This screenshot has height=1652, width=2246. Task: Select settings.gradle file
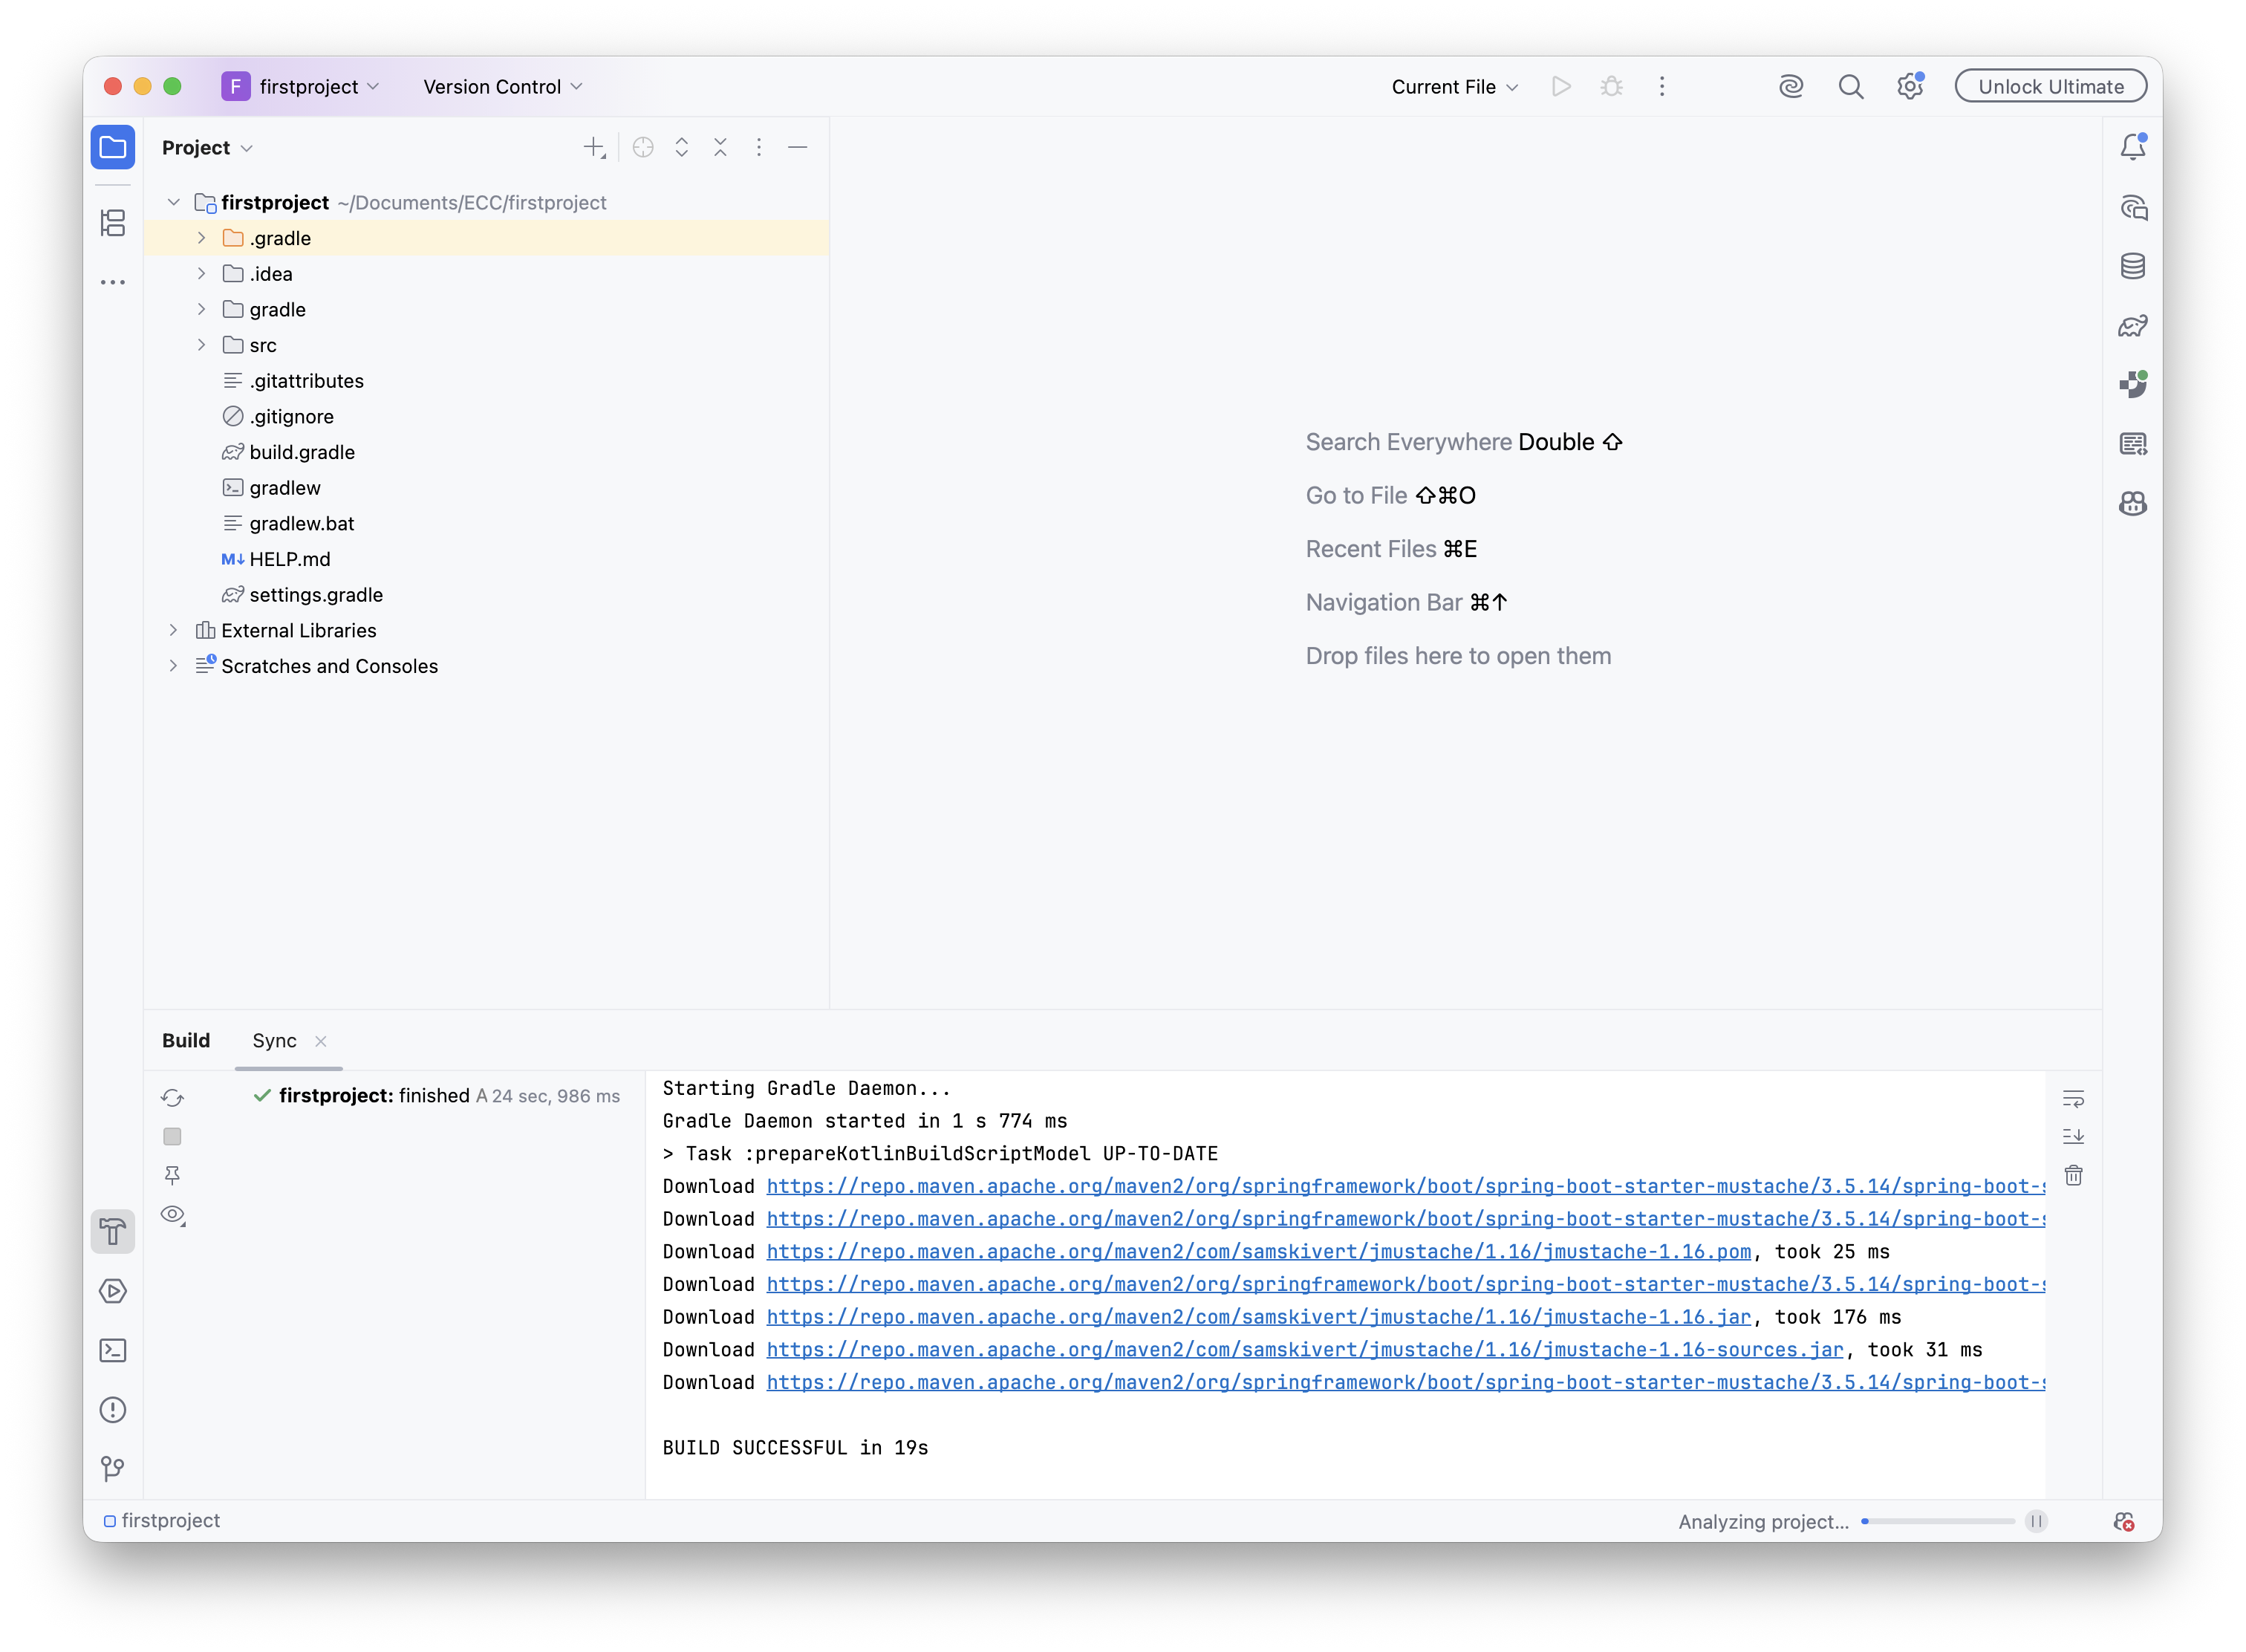click(316, 595)
